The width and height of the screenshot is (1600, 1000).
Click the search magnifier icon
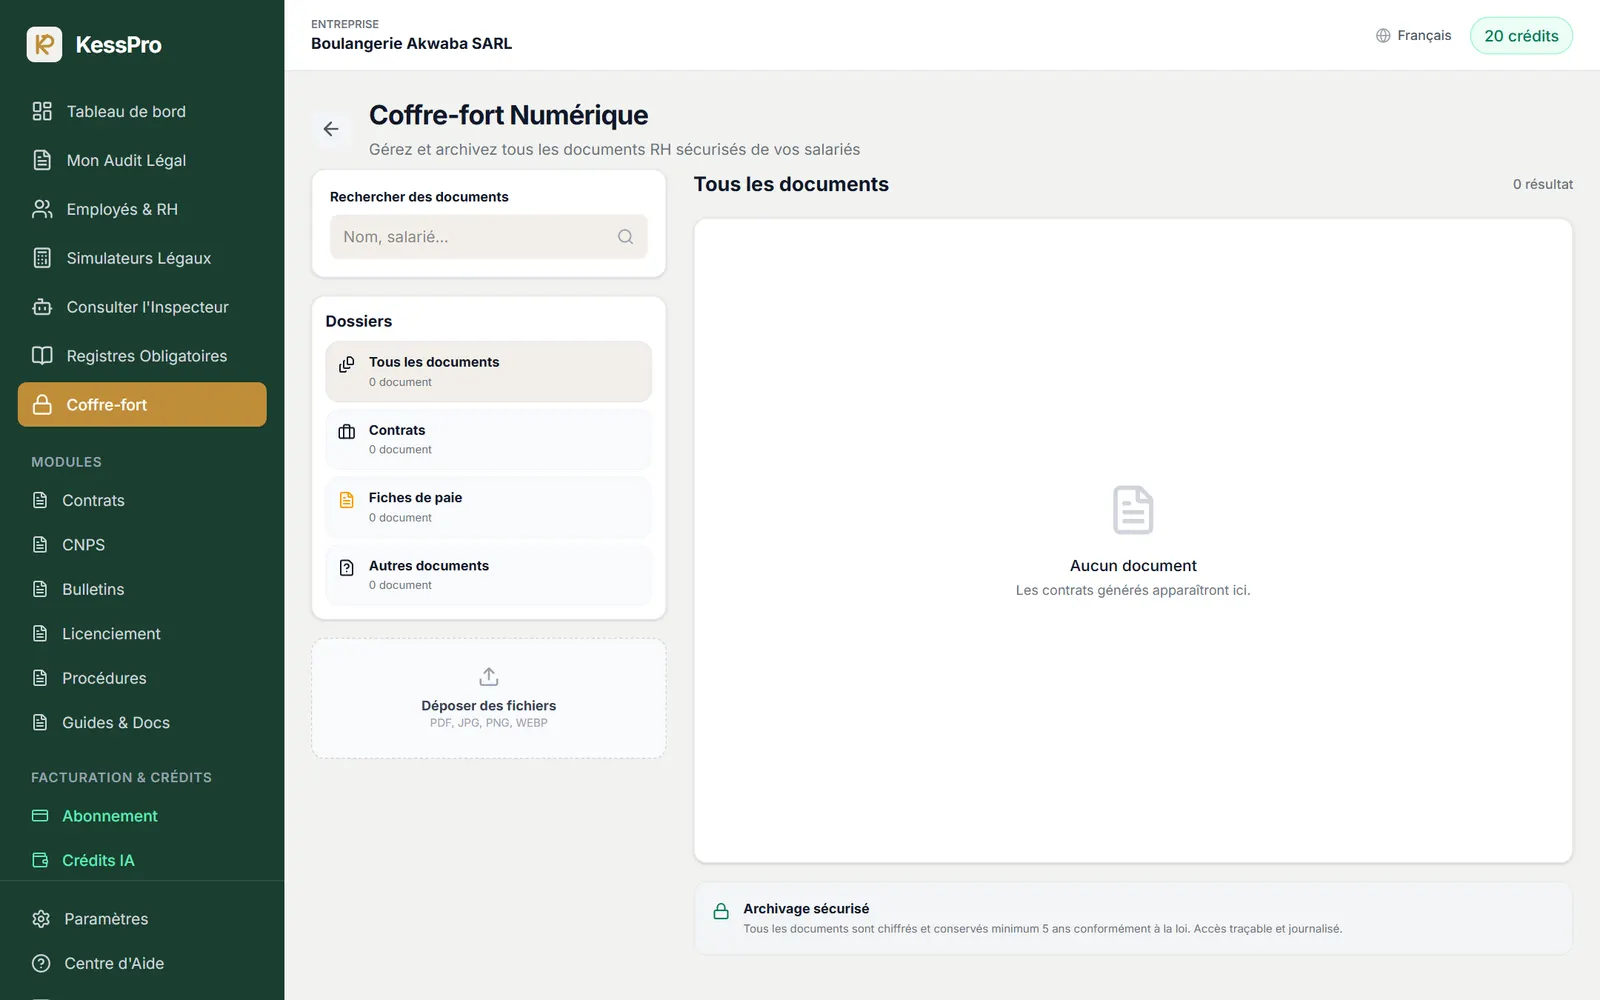625,237
